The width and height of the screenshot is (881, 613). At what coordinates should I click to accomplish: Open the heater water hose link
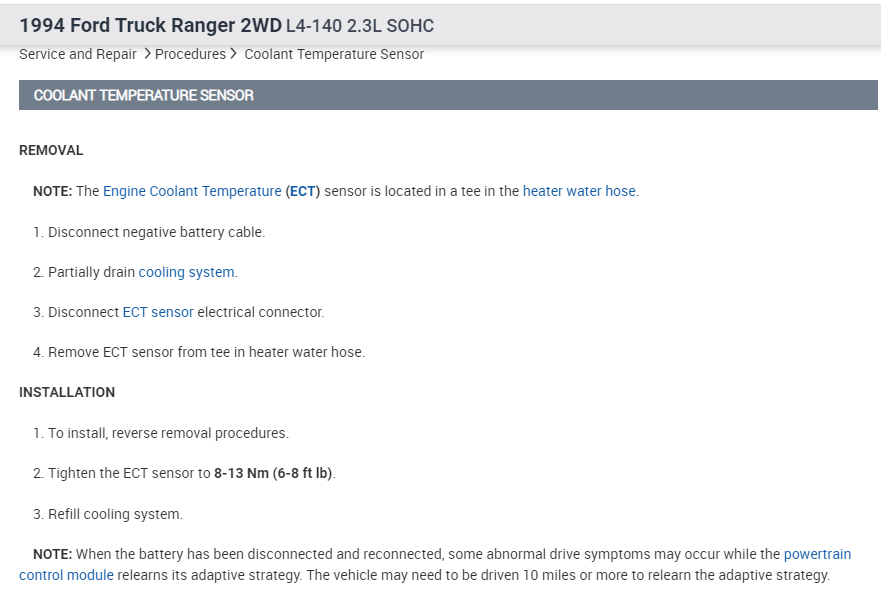(x=579, y=191)
